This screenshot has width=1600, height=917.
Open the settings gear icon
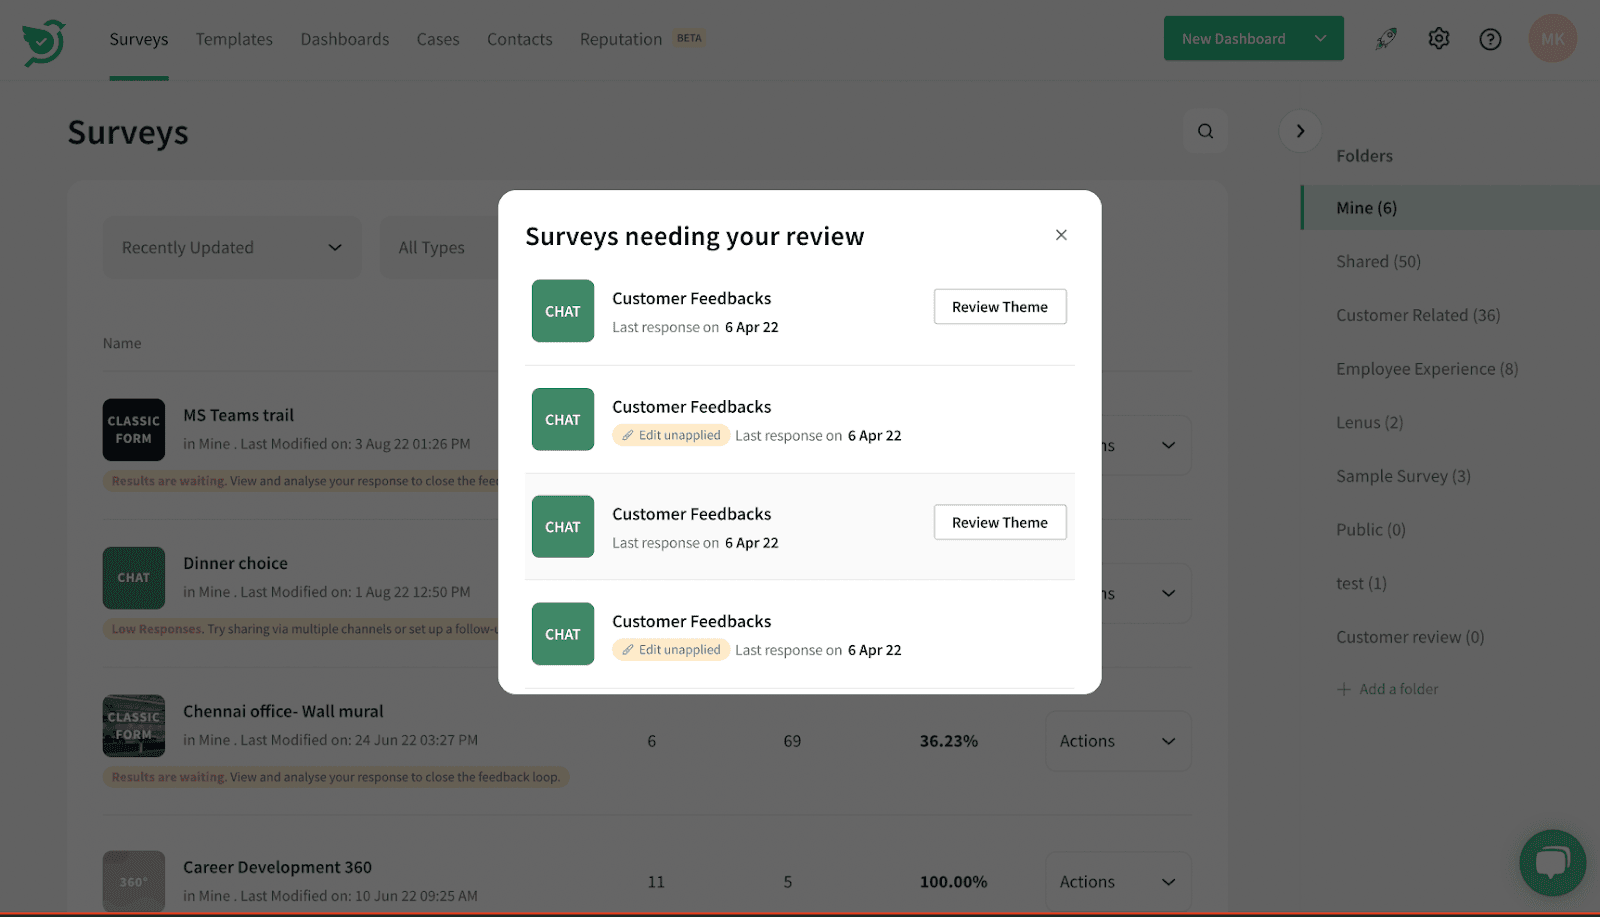pos(1438,39)
